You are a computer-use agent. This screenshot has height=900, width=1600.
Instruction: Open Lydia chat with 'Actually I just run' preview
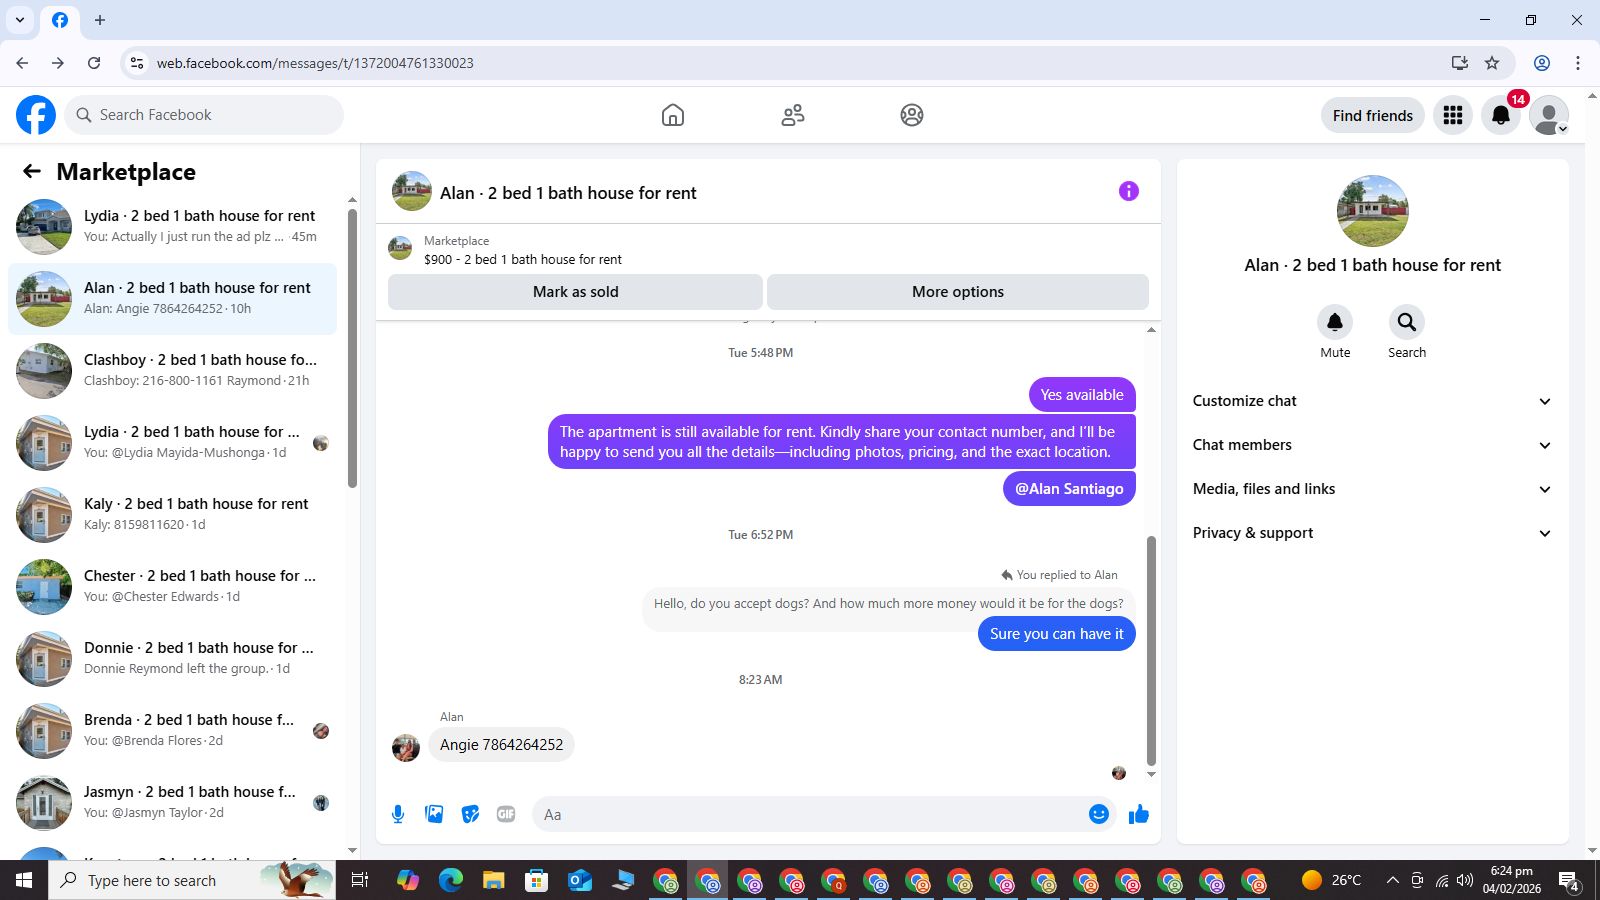point(172,227)
